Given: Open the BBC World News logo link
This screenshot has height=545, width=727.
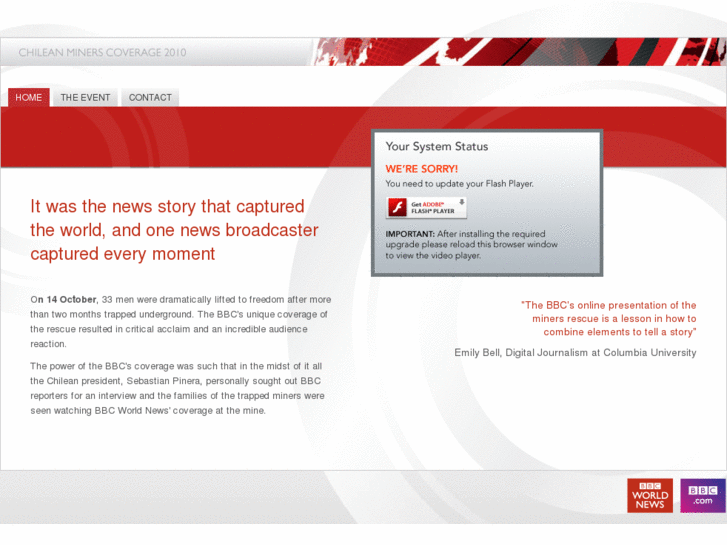Looking at the screenshot, I should 650,496.
